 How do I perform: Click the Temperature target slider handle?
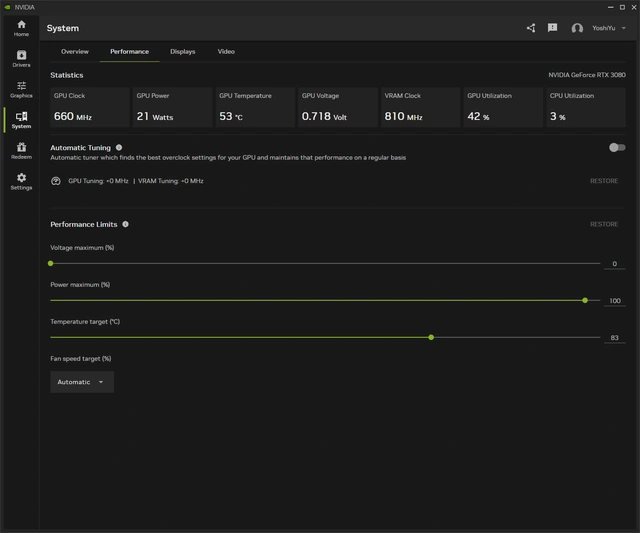coord(431,338)
